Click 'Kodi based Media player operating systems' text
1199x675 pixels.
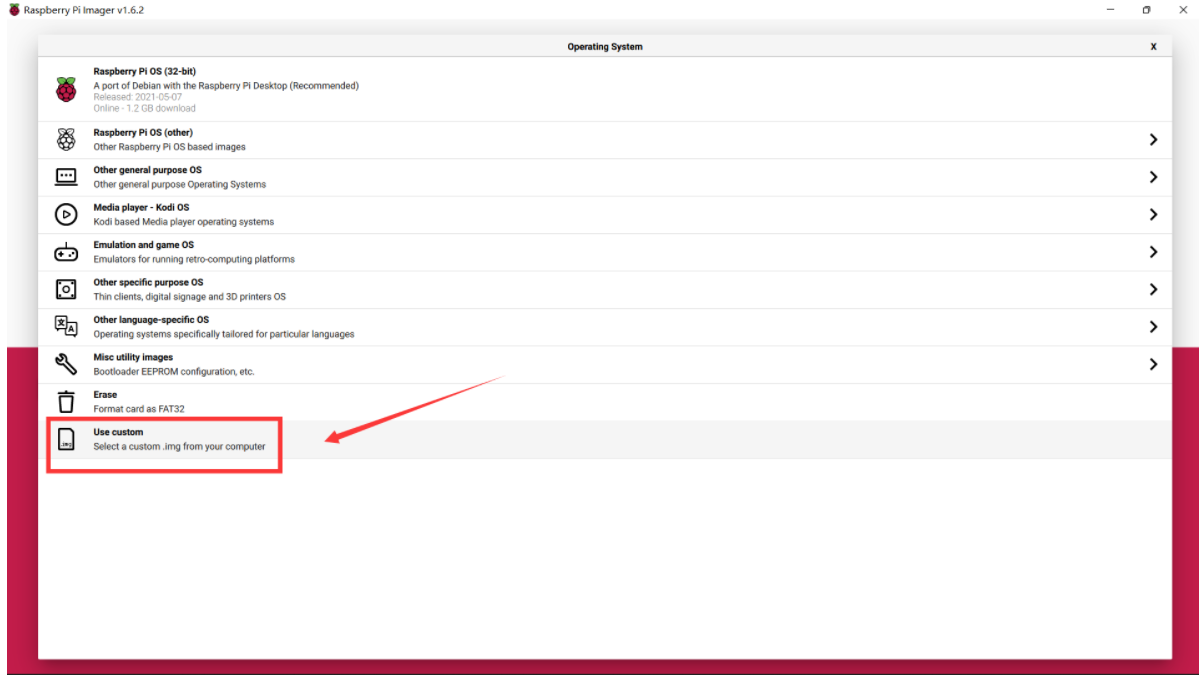pyautogui.click(x=184, y=222)
